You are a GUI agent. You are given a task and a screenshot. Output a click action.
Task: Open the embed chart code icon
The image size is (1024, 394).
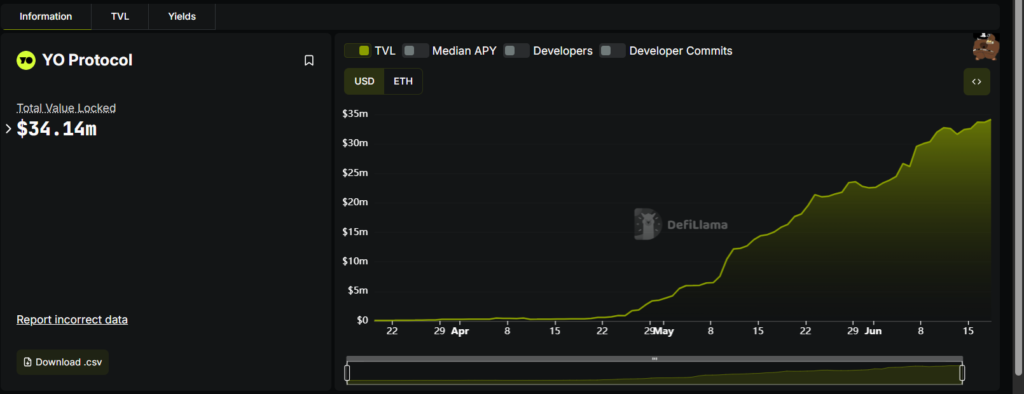click(x=976, y=82)
